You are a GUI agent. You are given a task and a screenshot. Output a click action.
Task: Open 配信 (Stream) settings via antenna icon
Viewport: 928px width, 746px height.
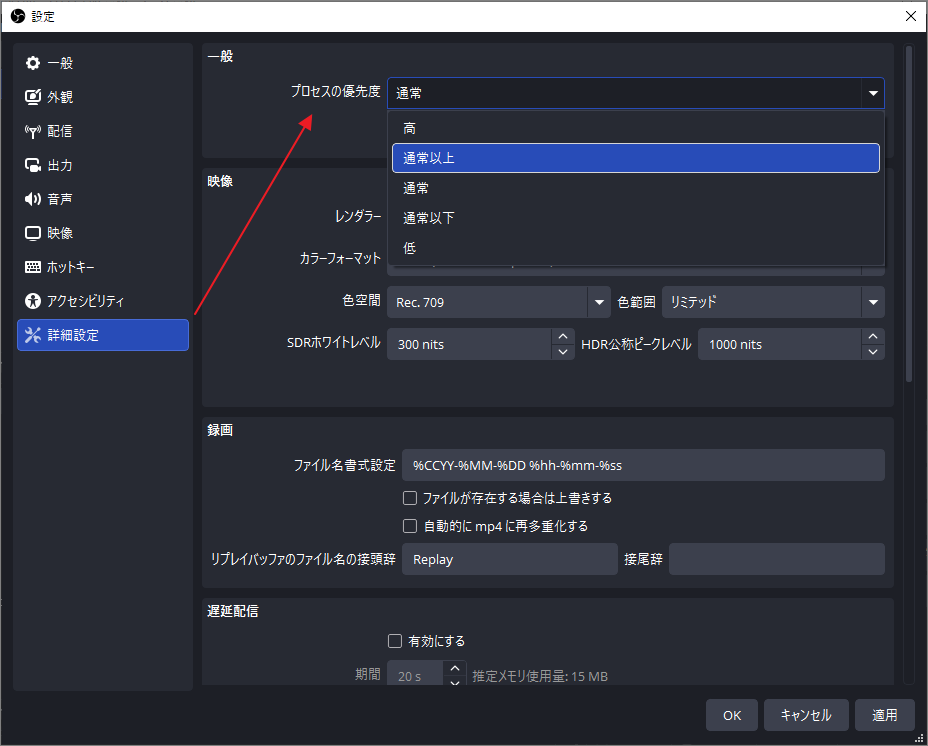35,130
